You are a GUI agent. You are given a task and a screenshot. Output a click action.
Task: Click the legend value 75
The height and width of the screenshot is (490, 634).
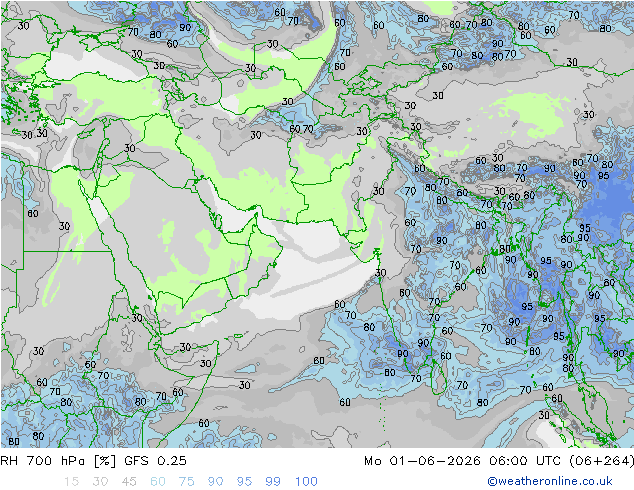point(186,482)
